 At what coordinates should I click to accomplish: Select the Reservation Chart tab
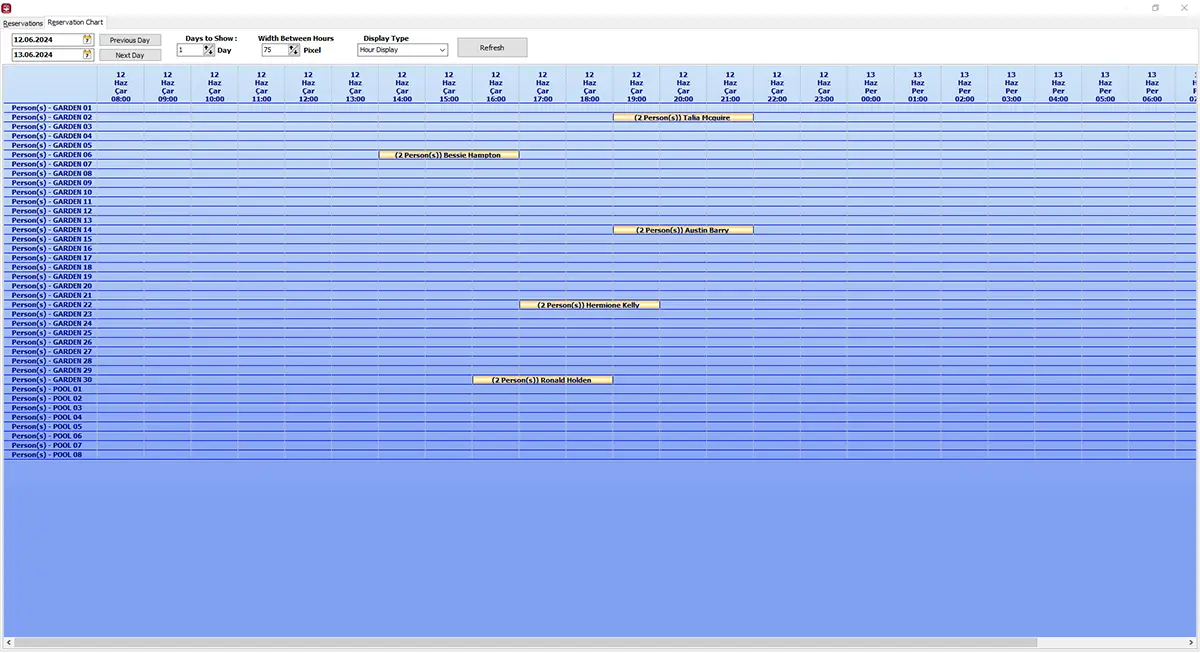(x=76, y=22)
